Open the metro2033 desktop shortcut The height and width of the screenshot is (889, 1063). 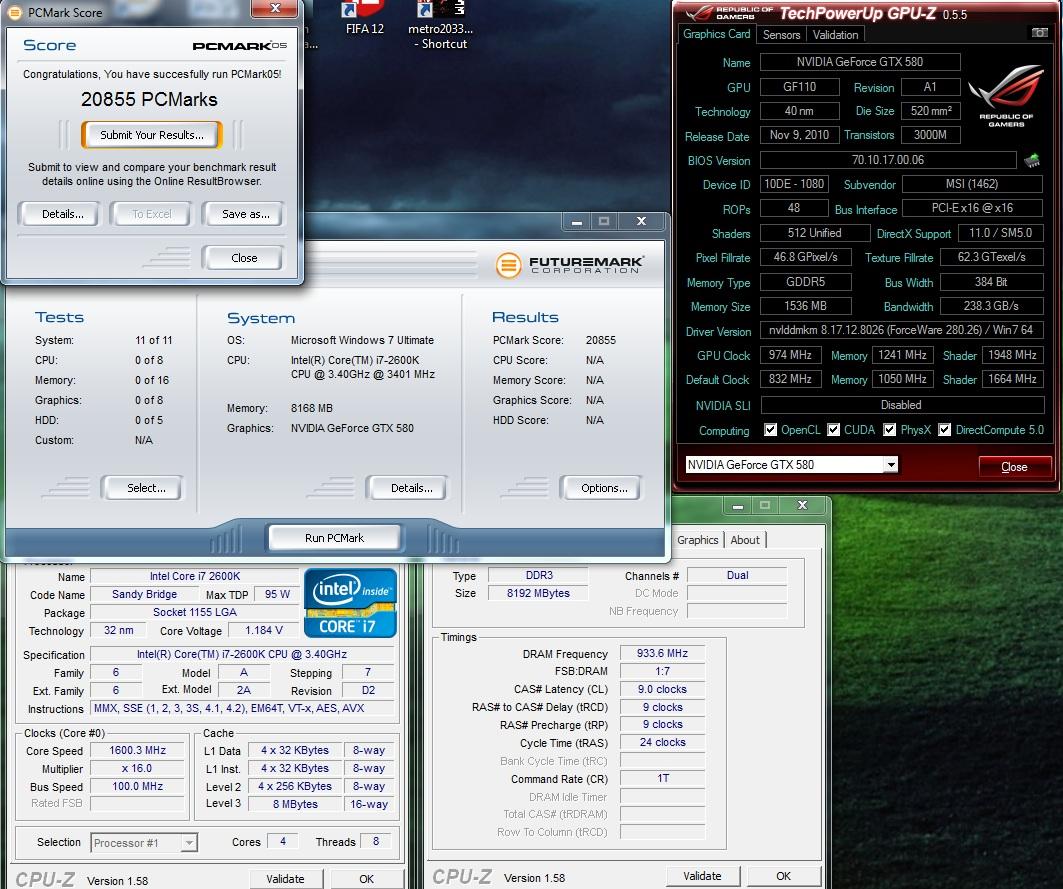click(441, 26)
